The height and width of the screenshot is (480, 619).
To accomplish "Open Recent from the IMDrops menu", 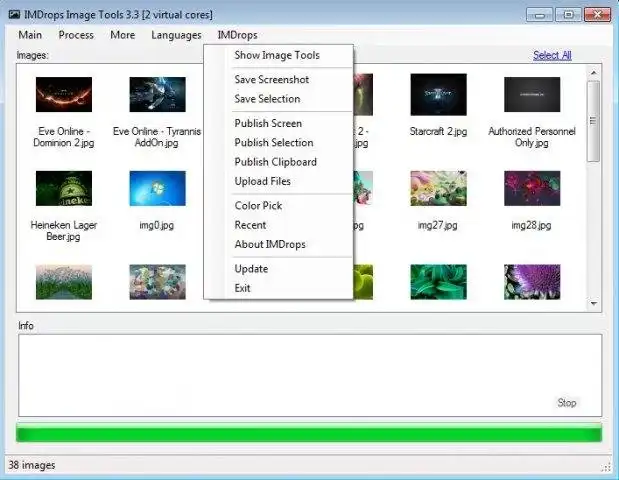I will click(x=250, y=225).
